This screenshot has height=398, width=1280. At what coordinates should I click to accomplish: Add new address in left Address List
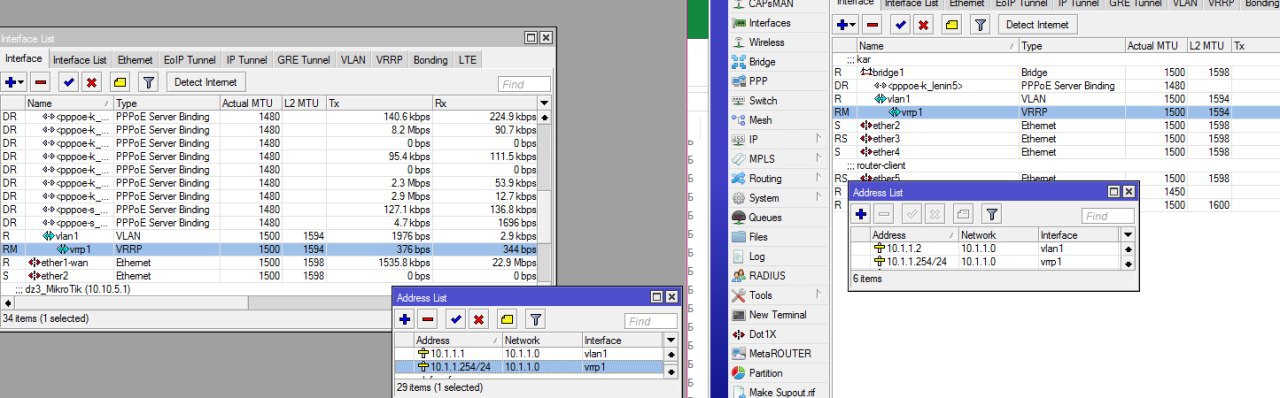click(405, 320)
